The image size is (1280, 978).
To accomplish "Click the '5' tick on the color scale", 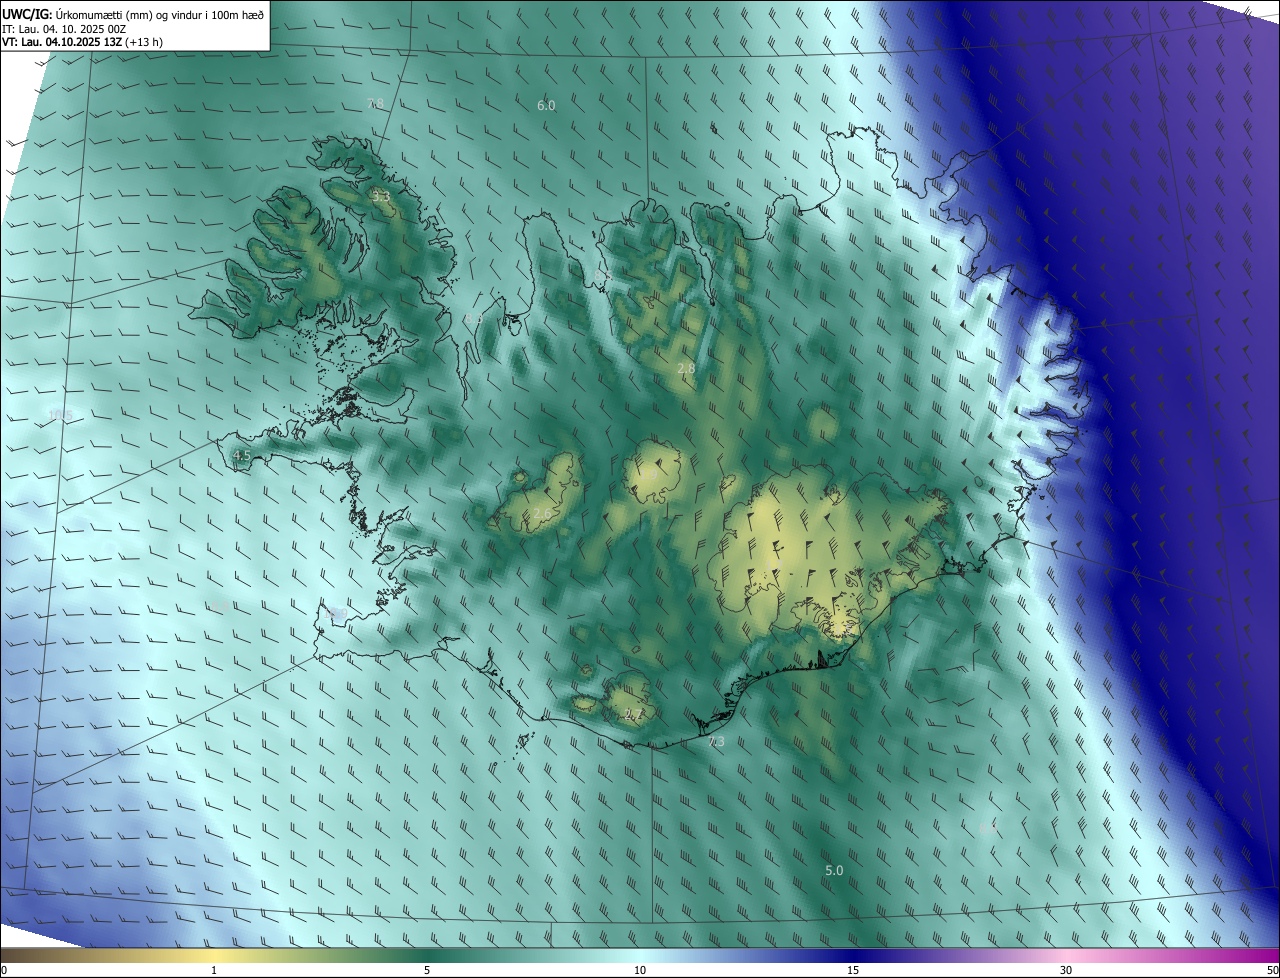I will pos(427,970).
